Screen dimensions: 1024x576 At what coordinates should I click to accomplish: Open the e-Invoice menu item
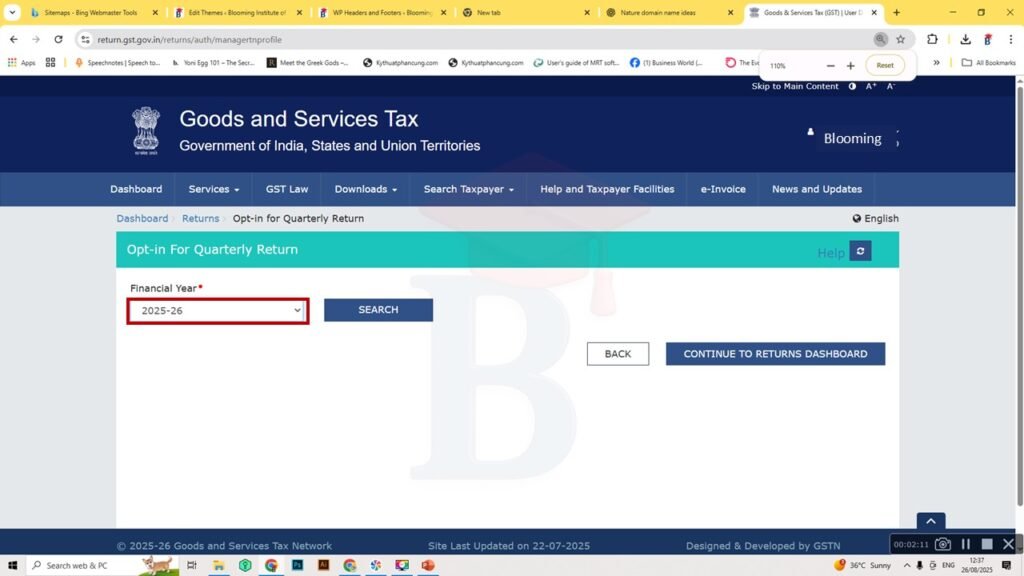(723, 189)
